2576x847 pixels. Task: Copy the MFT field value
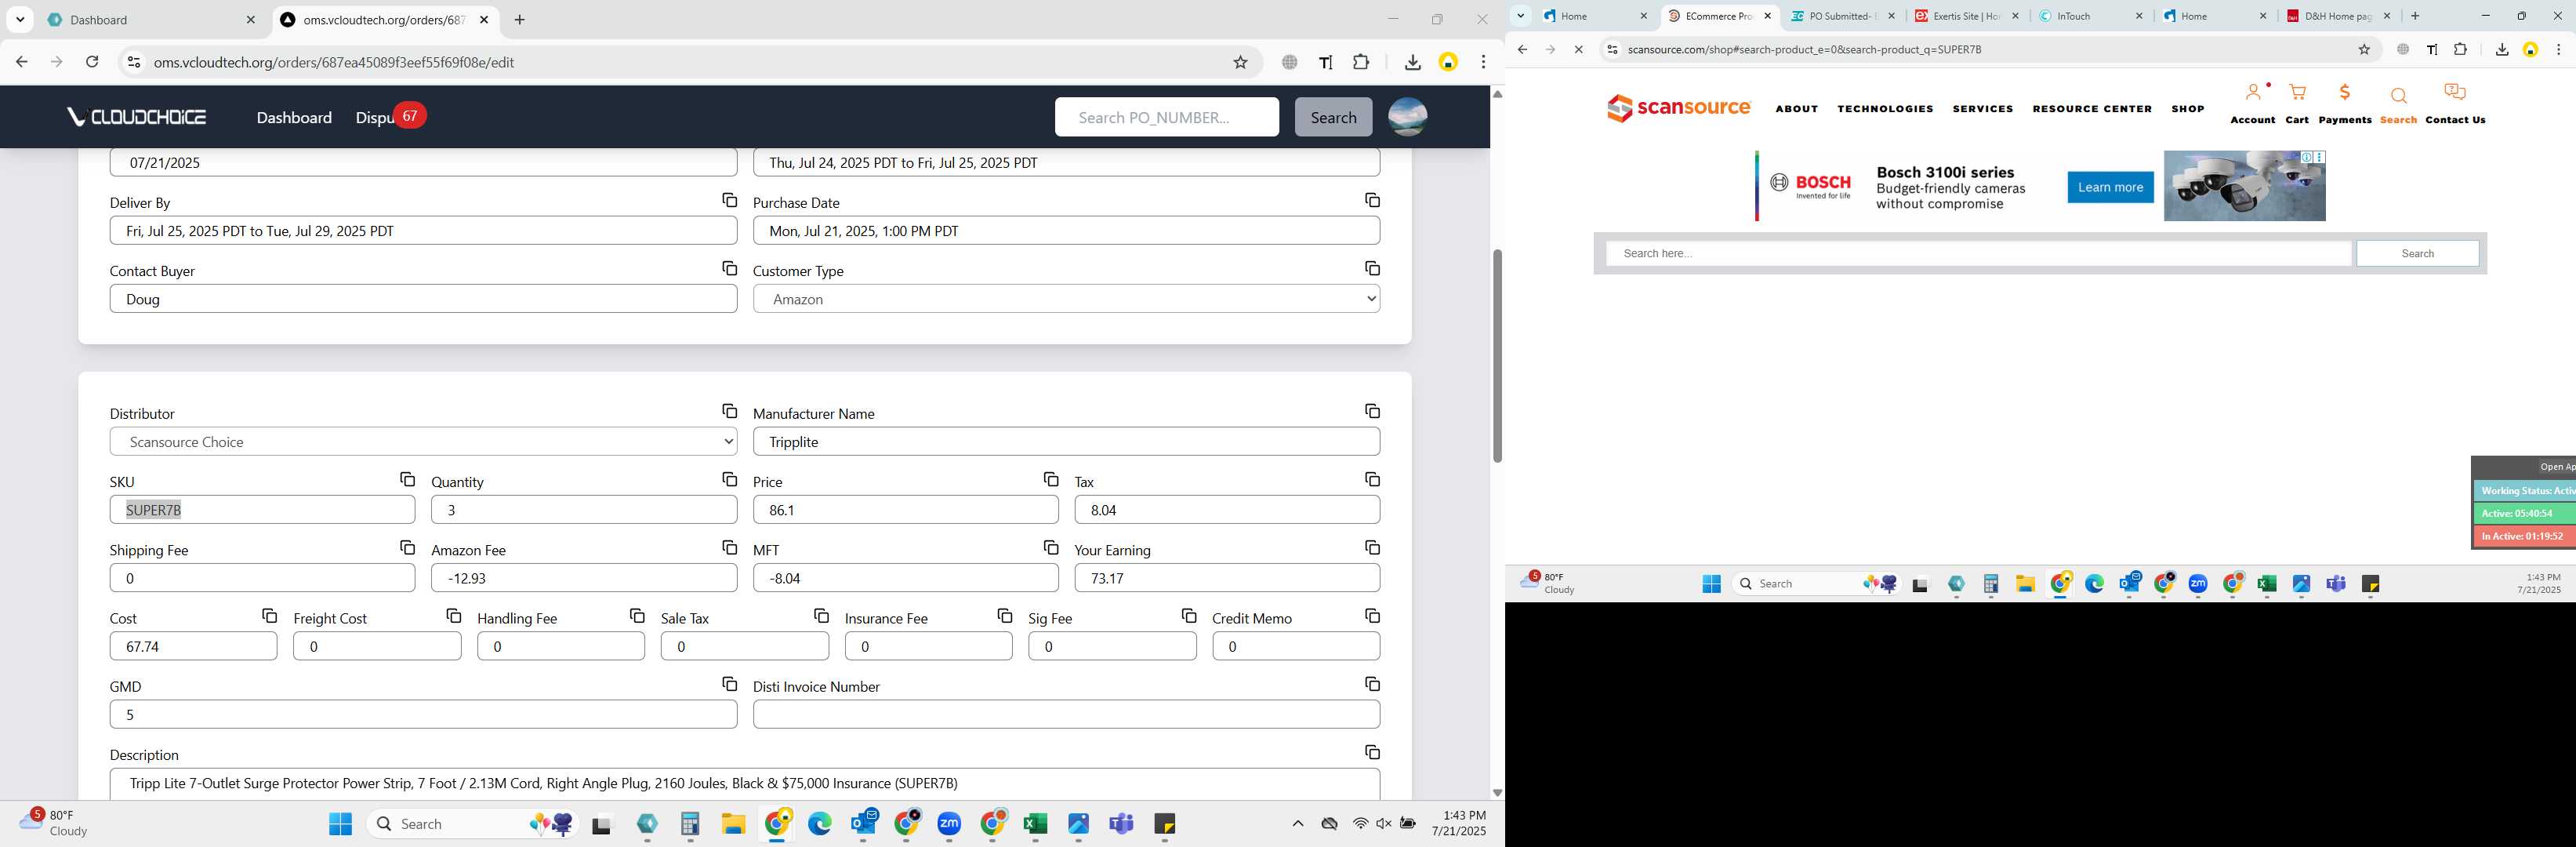point(1050,548)
